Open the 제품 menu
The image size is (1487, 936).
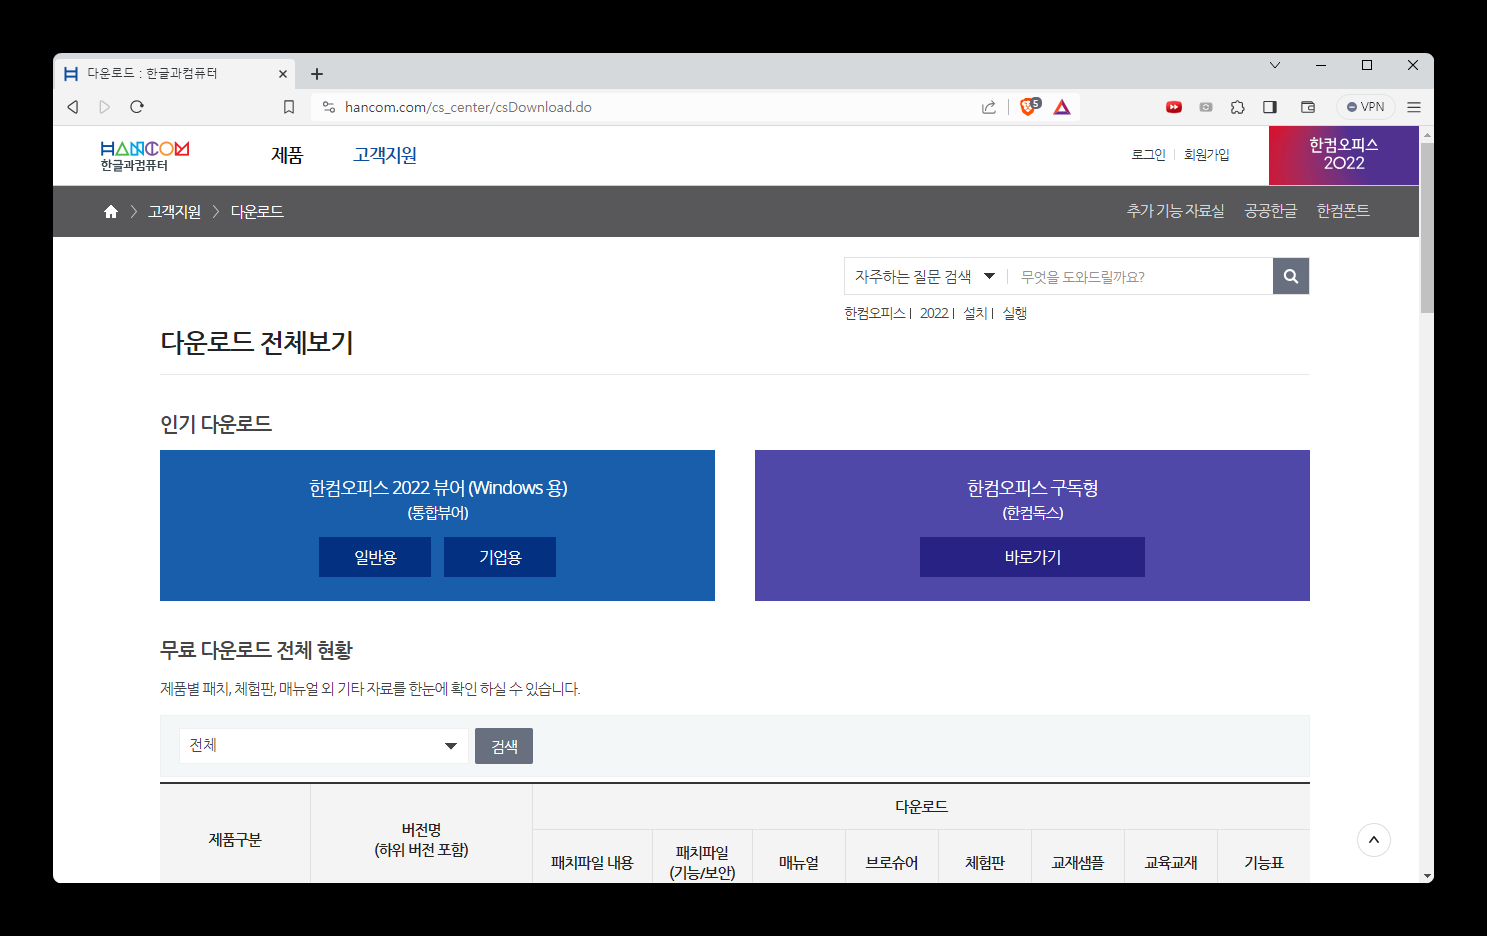pyautogui.click(x=287, y=155)
